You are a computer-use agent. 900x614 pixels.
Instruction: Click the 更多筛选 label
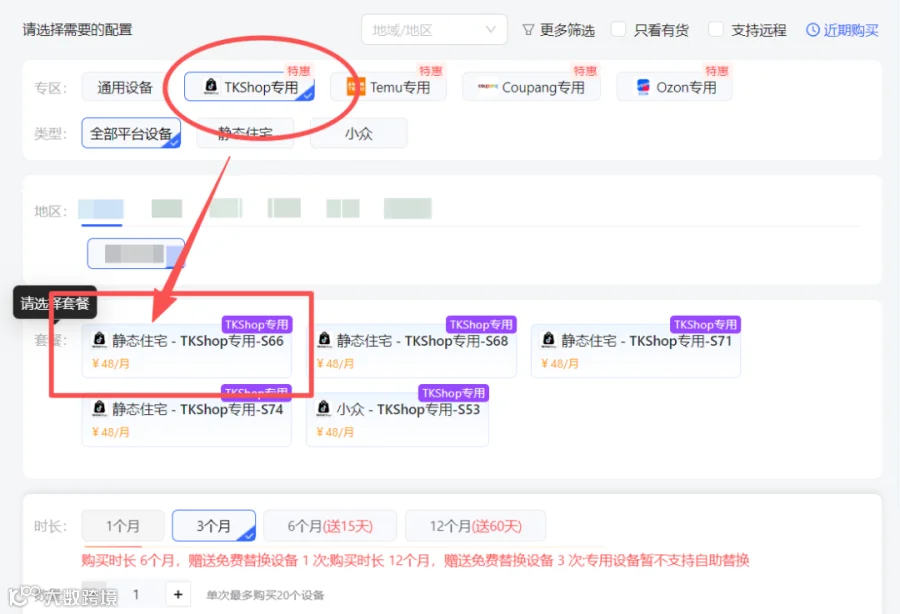567,30
